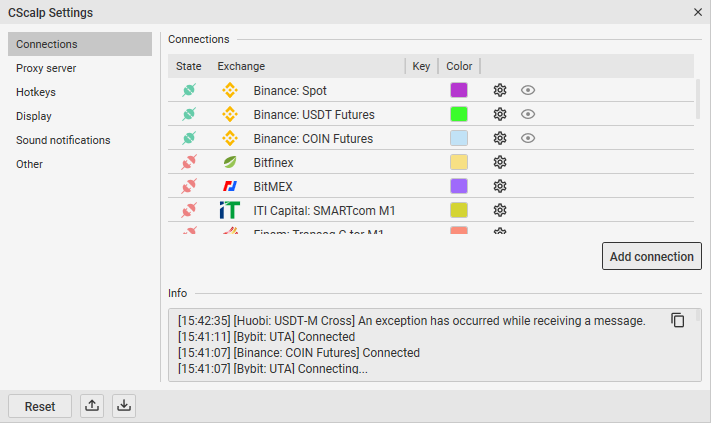Click the connections list vertical scrollbar

(x=697, y=100)
